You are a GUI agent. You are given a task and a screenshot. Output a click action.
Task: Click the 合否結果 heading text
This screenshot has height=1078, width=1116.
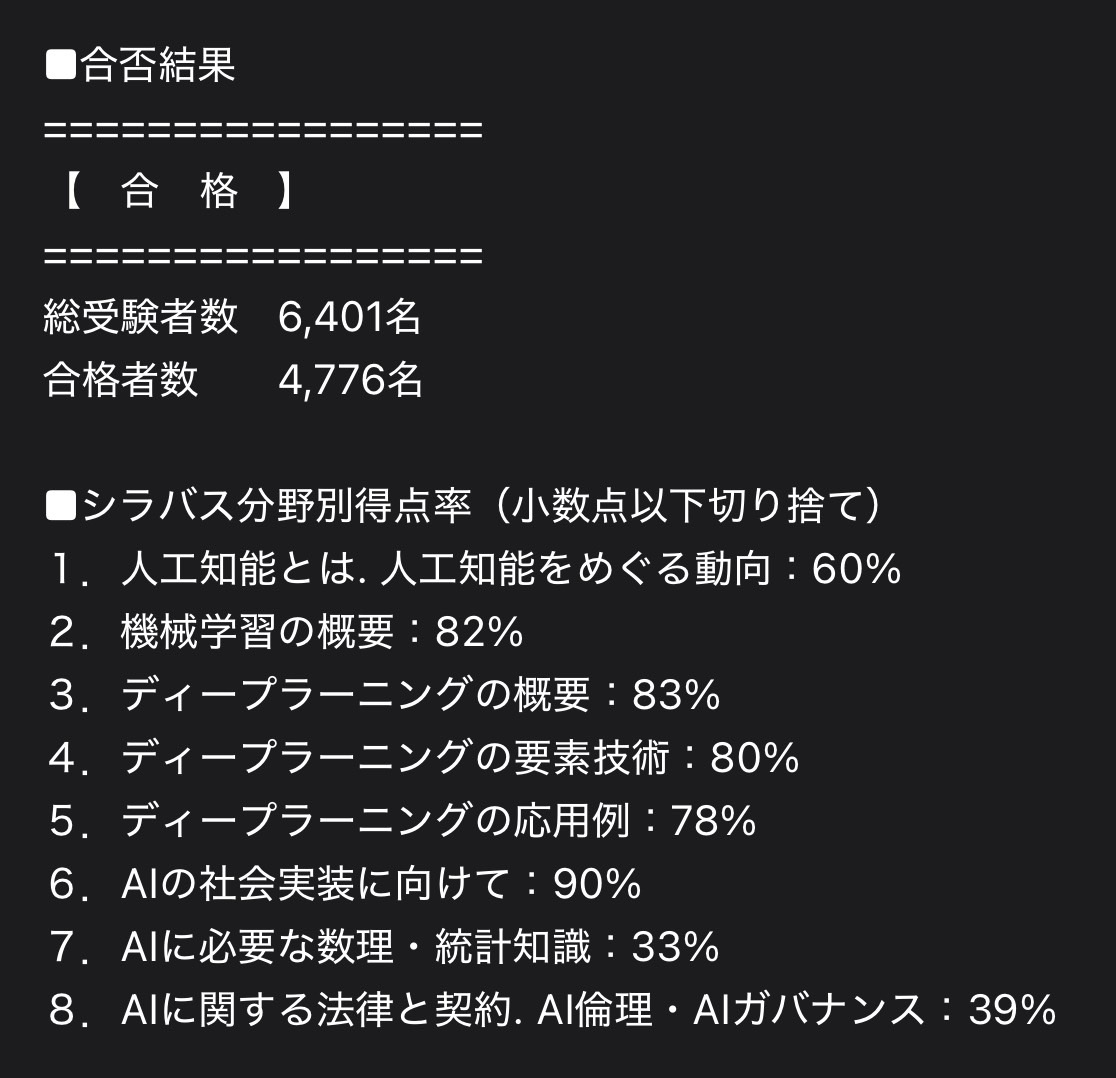(157, 64)
